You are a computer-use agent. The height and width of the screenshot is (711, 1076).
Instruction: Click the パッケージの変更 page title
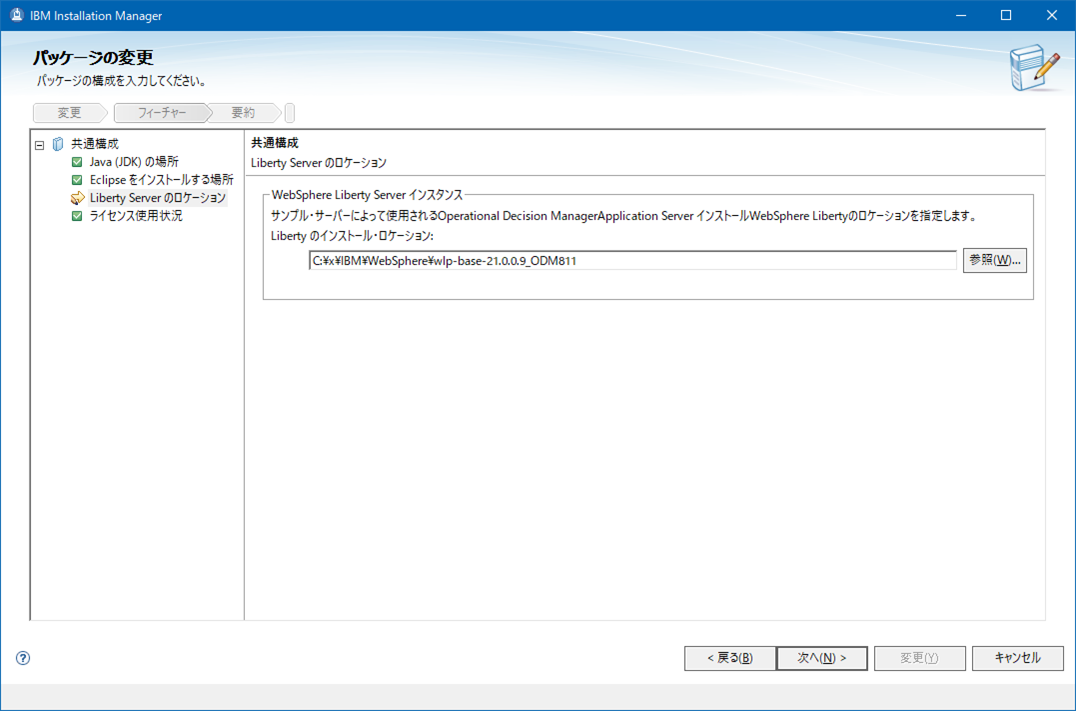(x=93, y=58)
